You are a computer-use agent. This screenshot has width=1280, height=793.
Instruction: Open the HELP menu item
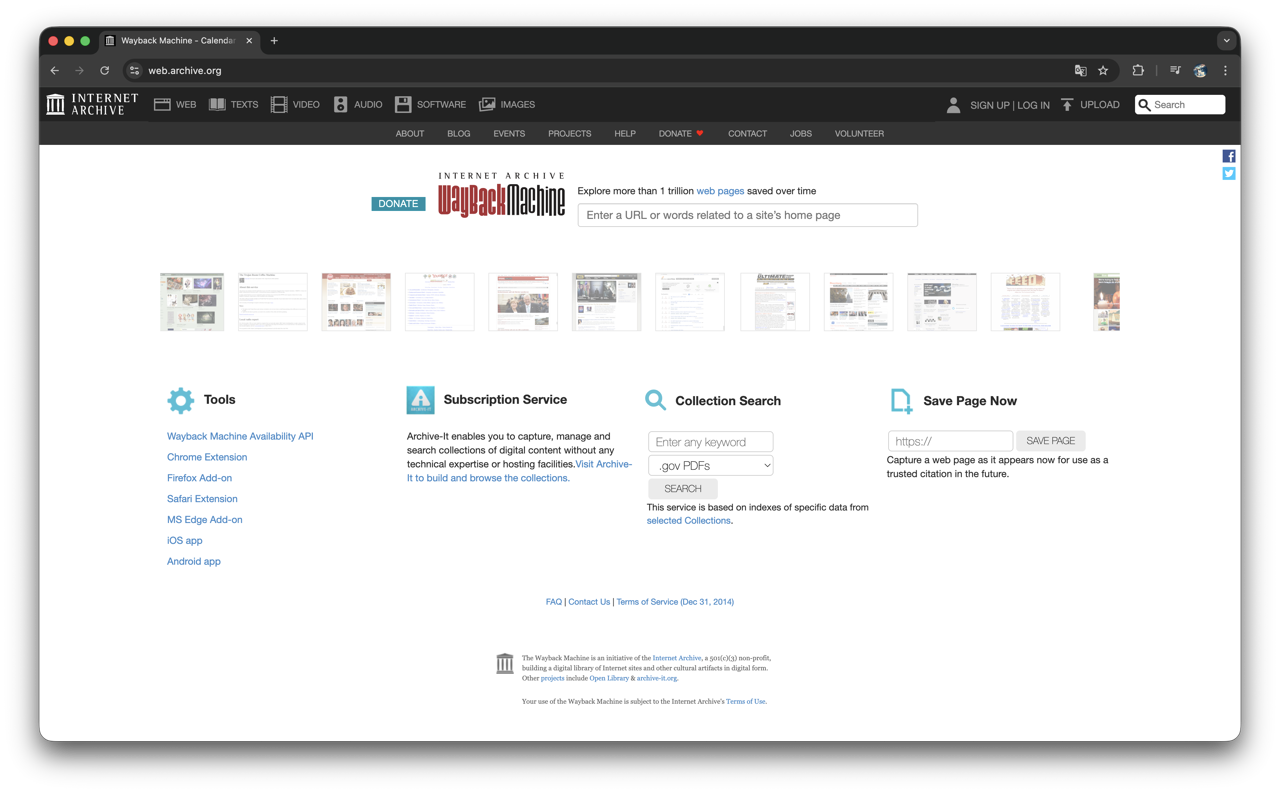pyautogui.click(x=625, y=133)
